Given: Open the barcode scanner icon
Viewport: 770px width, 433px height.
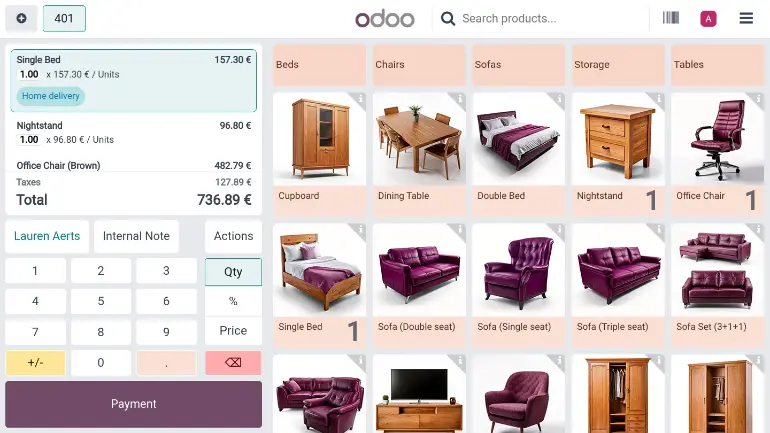Looking at the screenshot, I should (x=671, y=18).
